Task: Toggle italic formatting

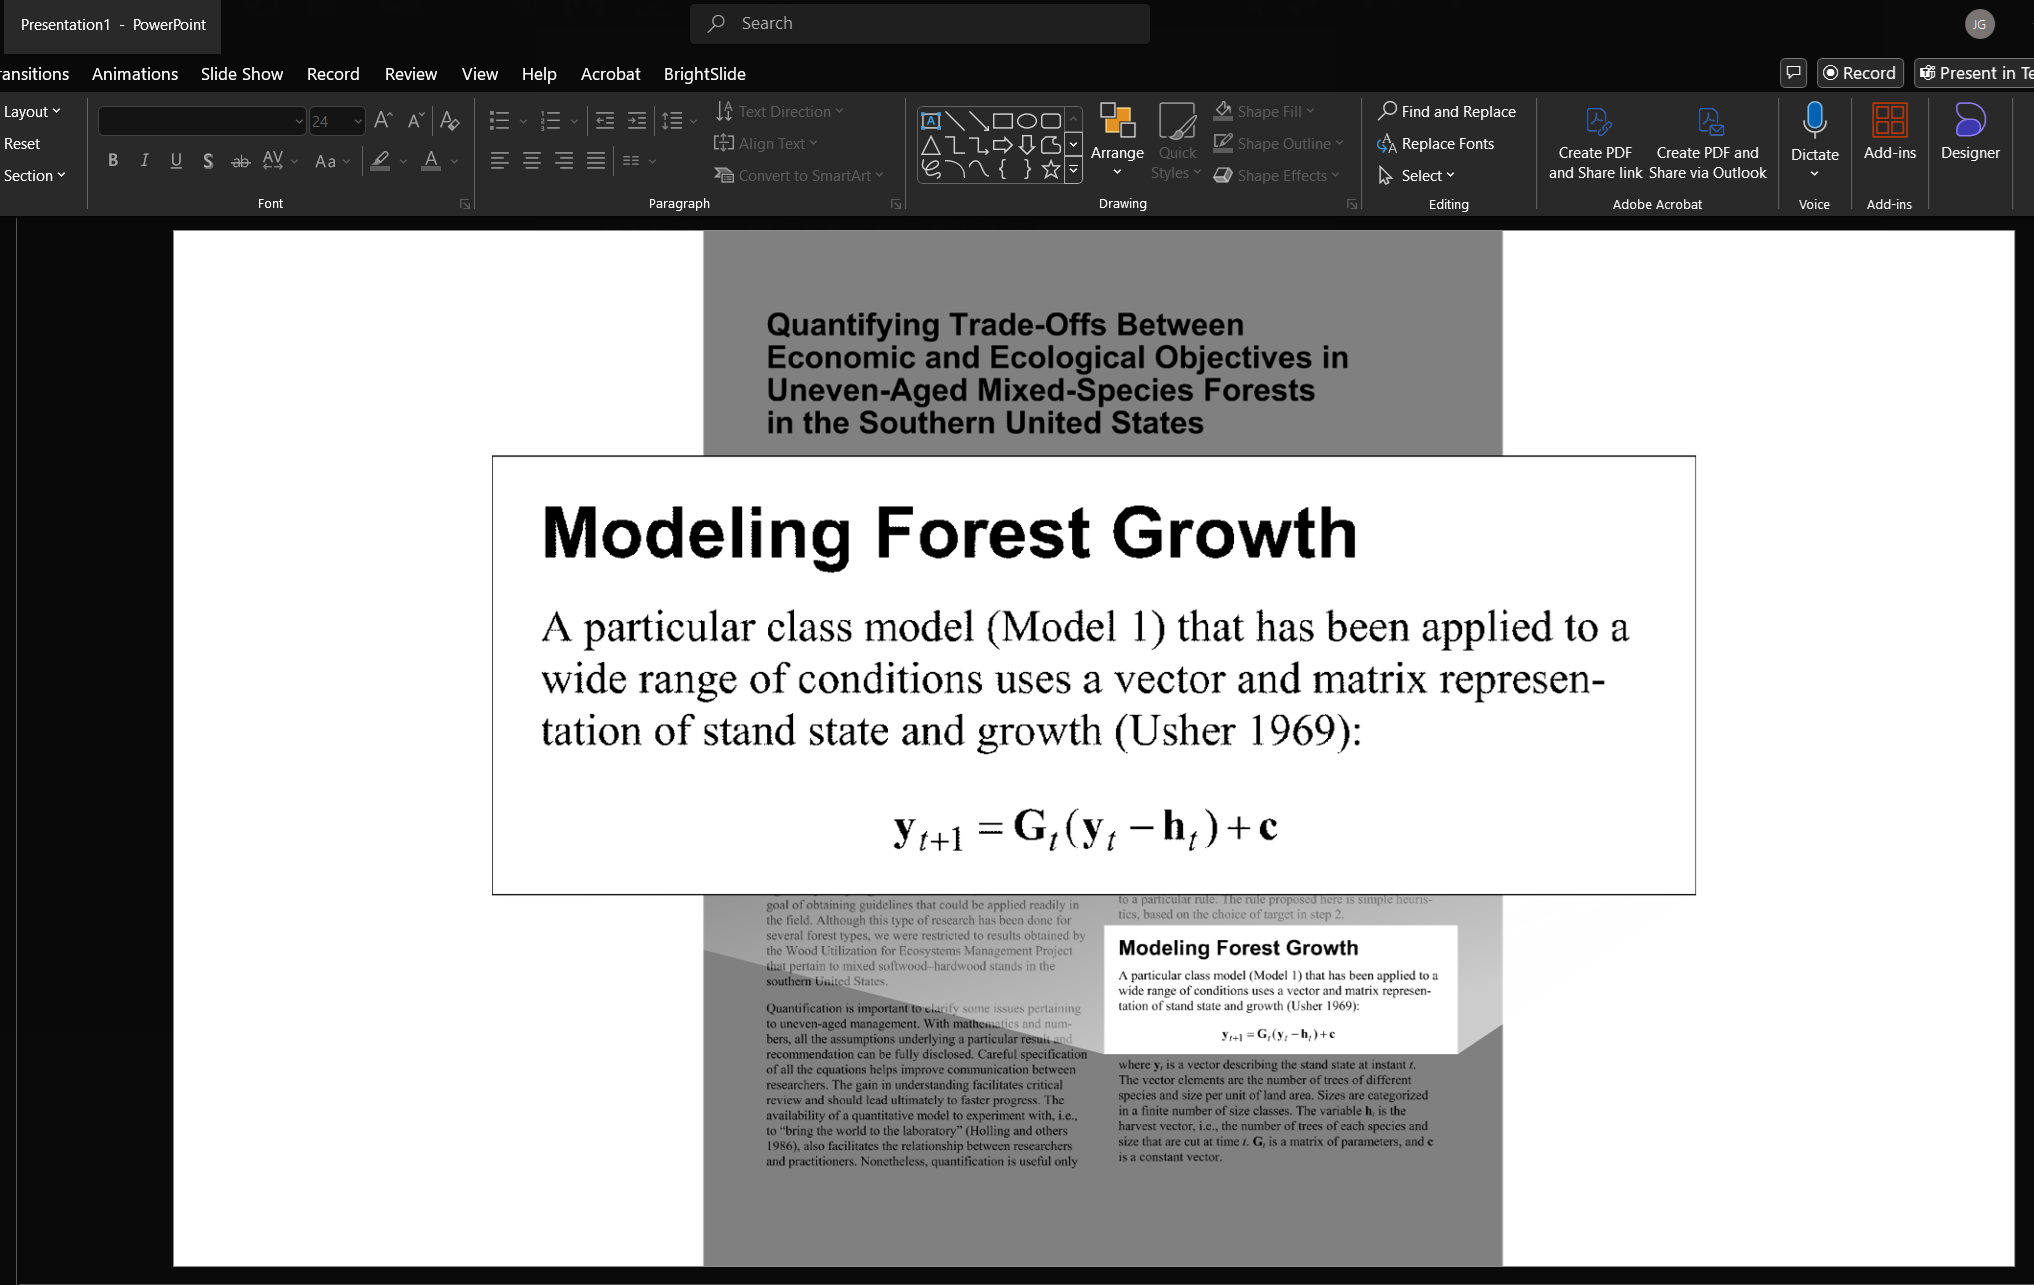Action: coord(145,160)
